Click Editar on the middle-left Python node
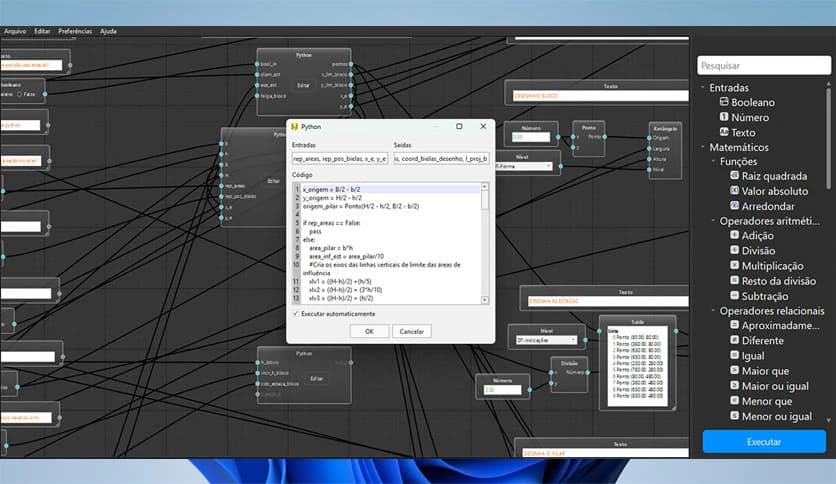The height and width of the screenshot is (484, 836). click(273, 181)
